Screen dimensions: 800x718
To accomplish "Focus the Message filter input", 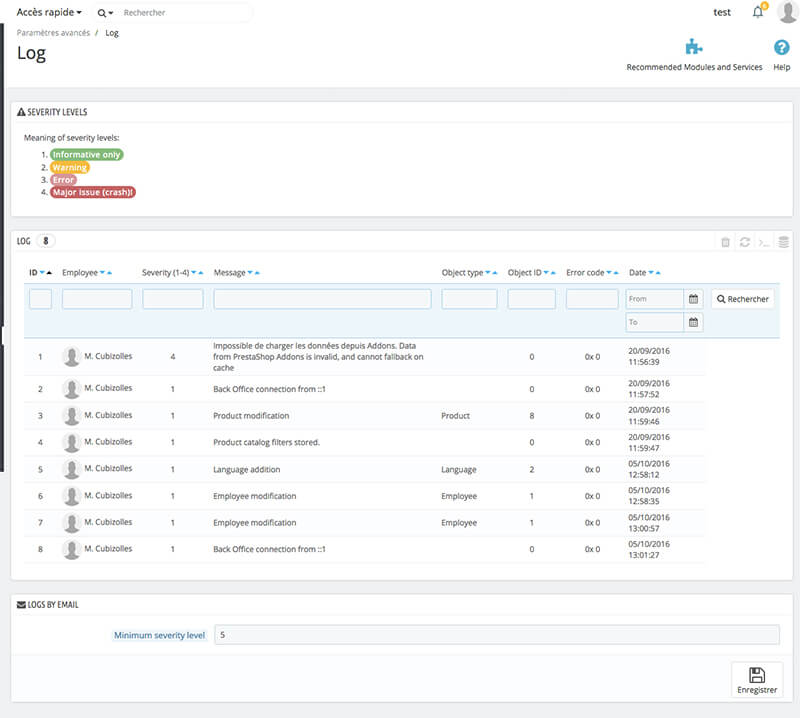I will (x=322, y=299).
